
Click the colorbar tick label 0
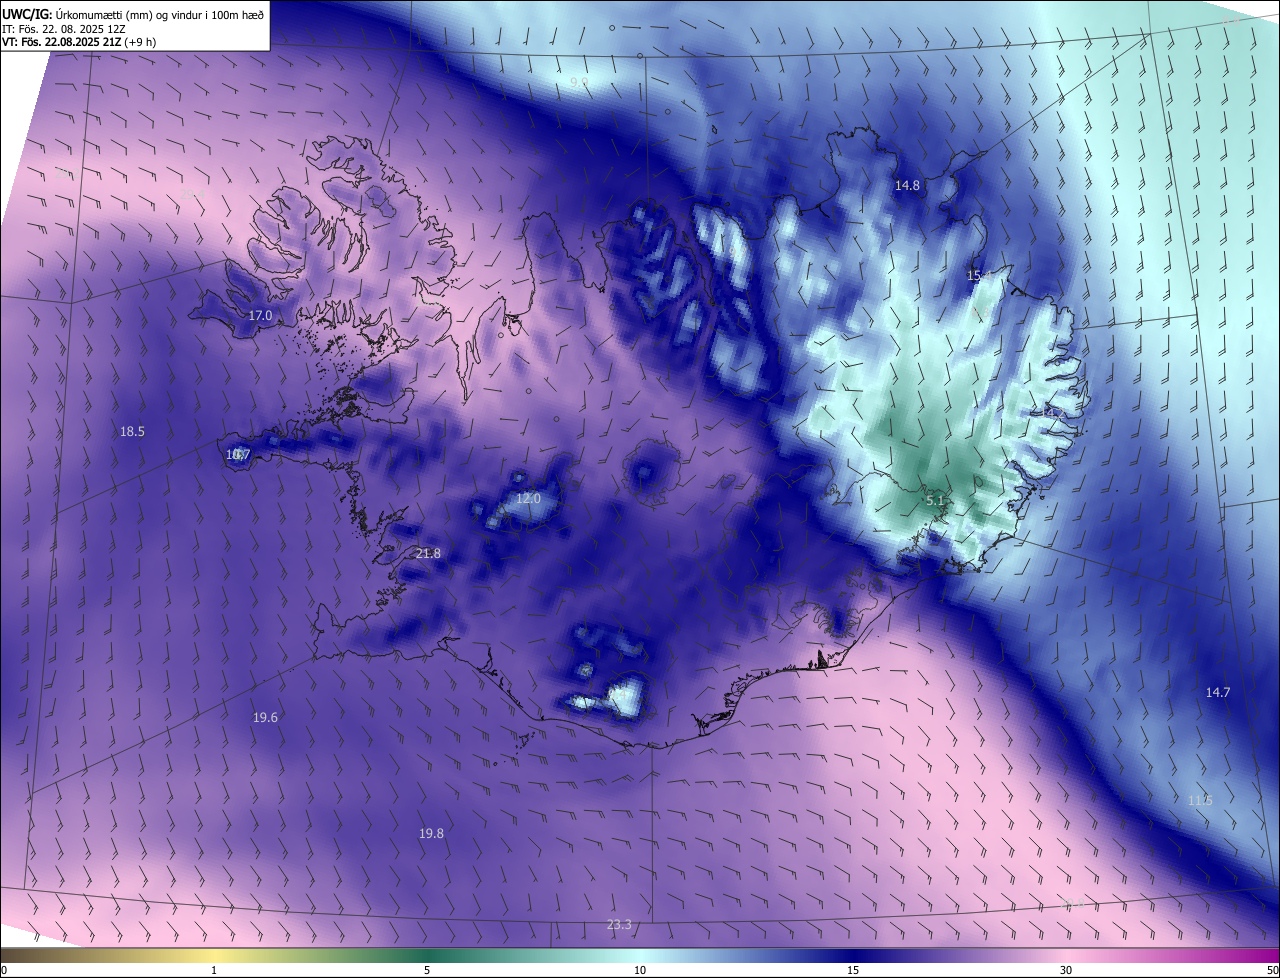point(4,970)
